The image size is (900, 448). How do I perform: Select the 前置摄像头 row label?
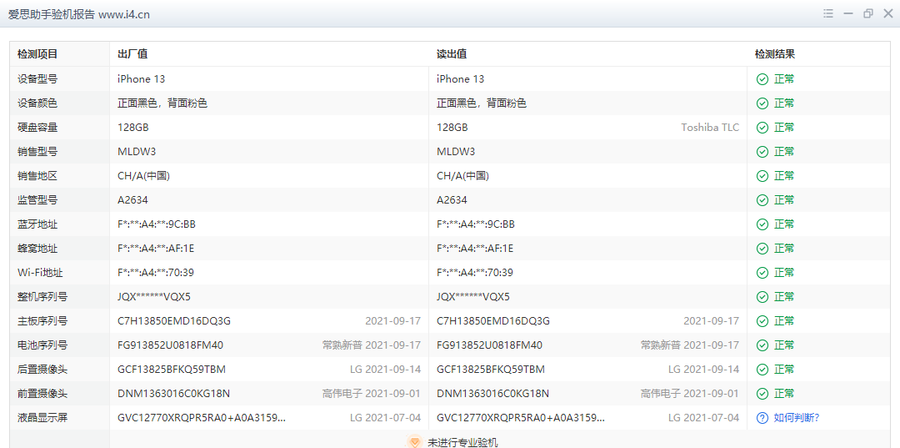point(42,394)
